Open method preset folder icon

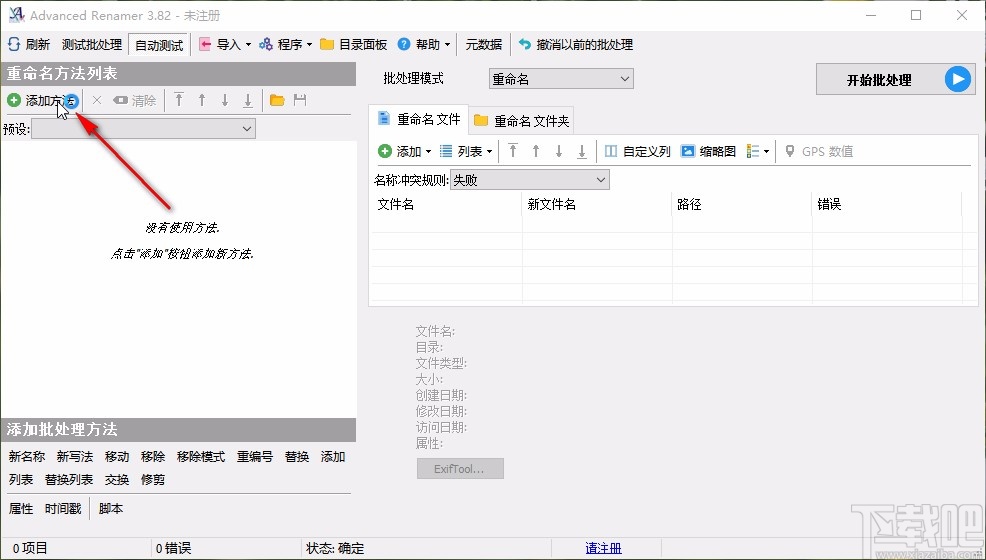(277, 100)
